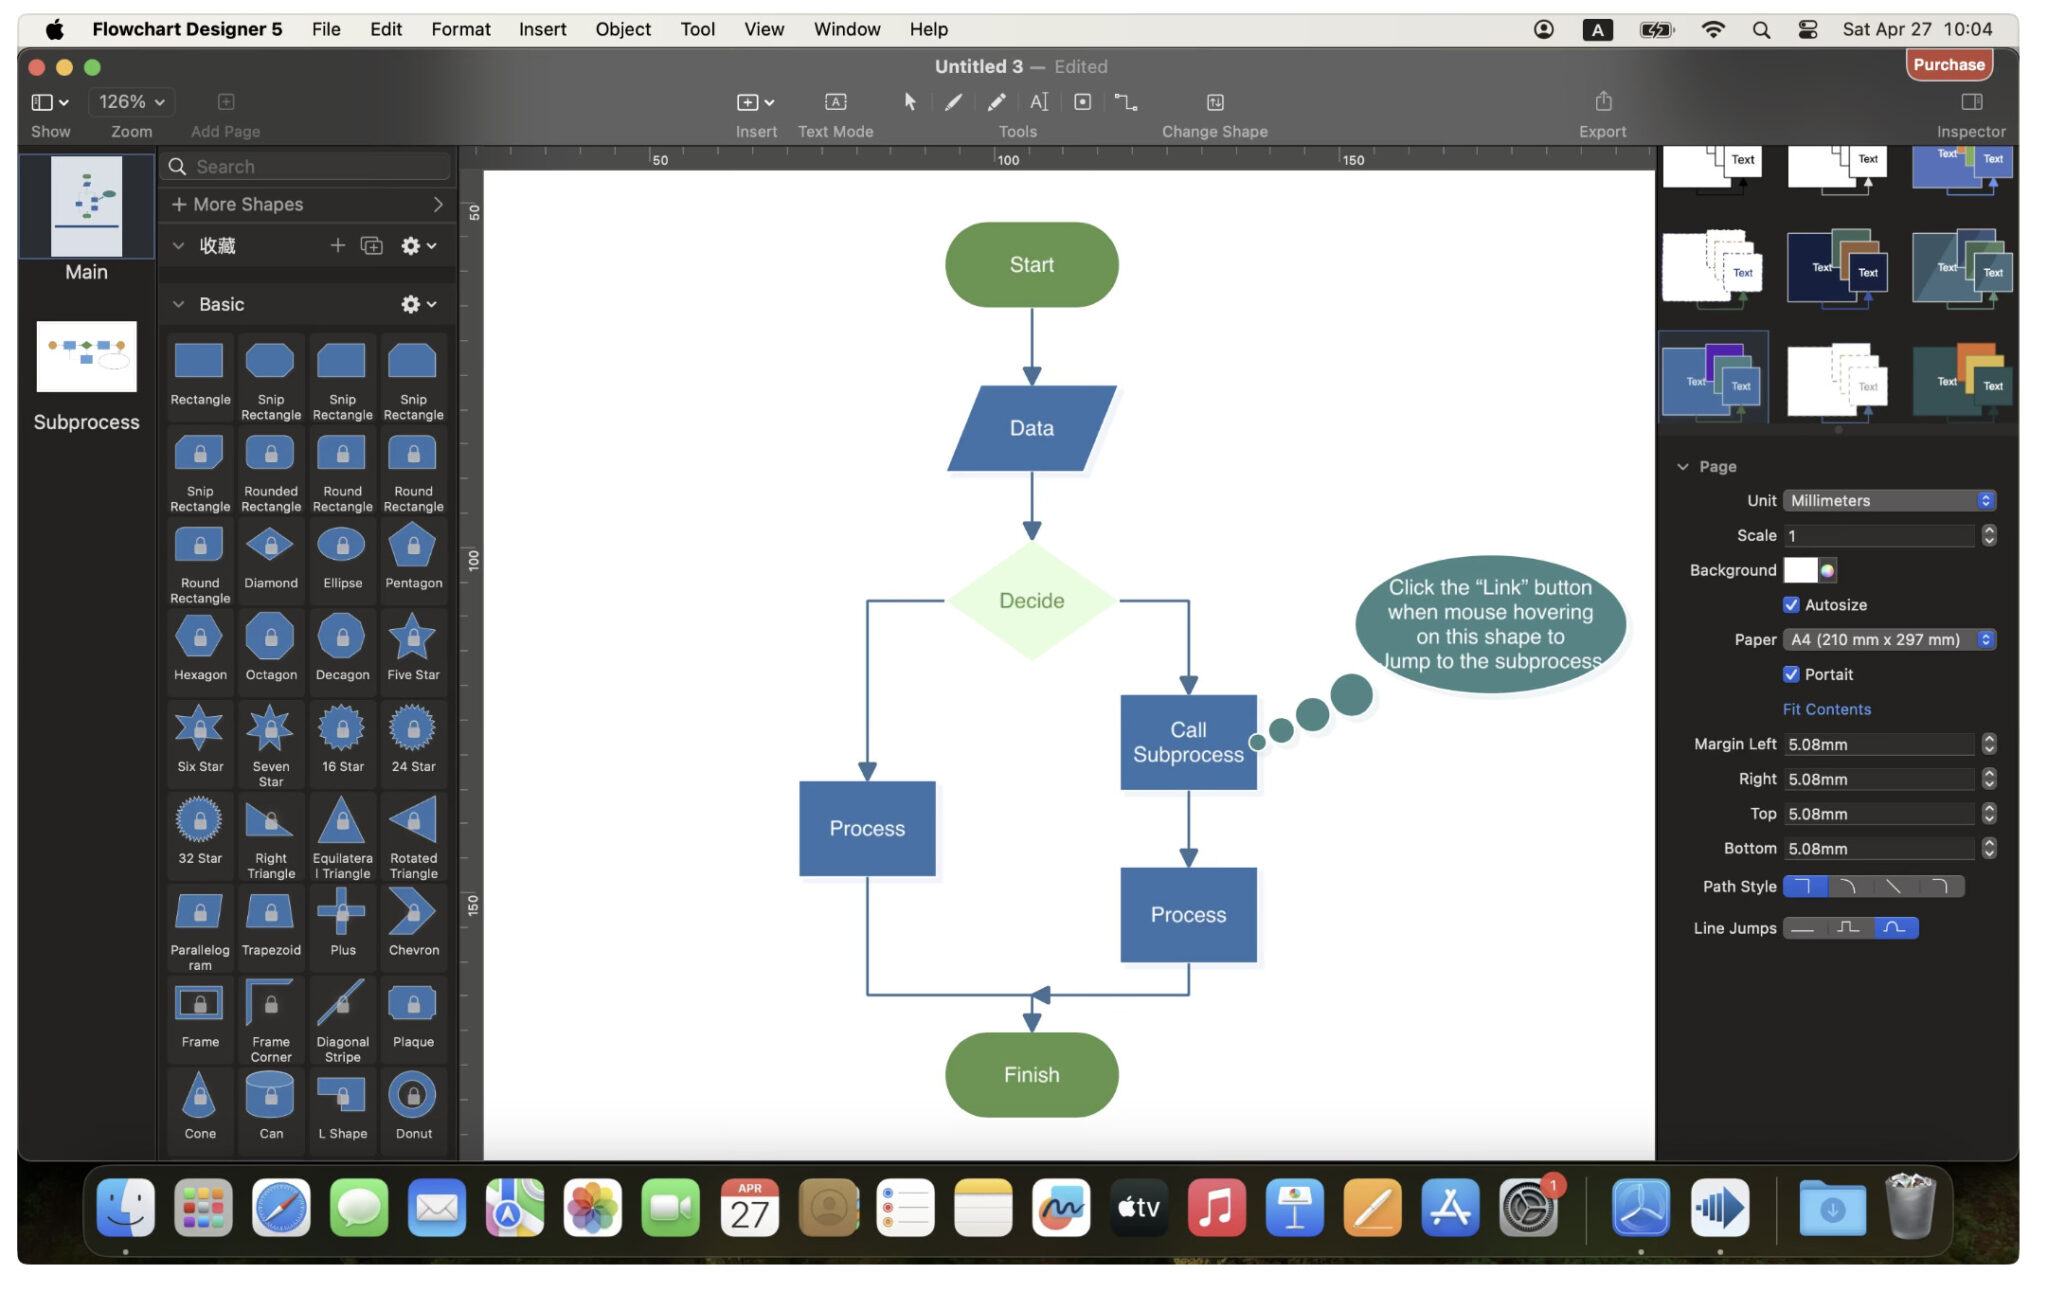Open the View menu
This screenshot has height=1292, width=2048.
coord(763,29)
